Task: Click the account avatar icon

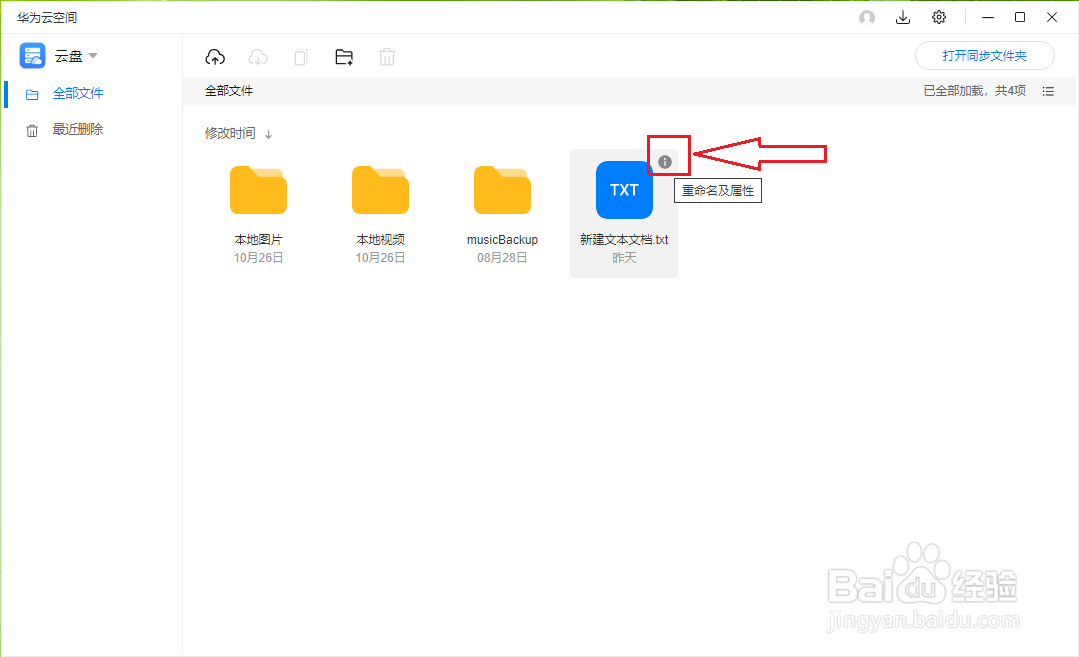Action: coord(866,17)
